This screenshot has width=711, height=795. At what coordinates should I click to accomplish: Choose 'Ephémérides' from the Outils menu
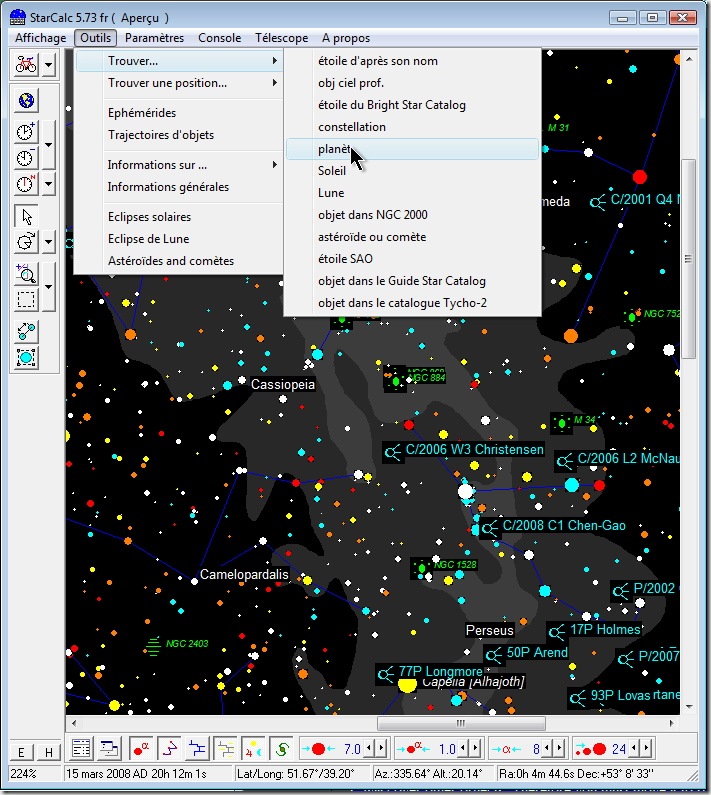[x=180, y=113]
